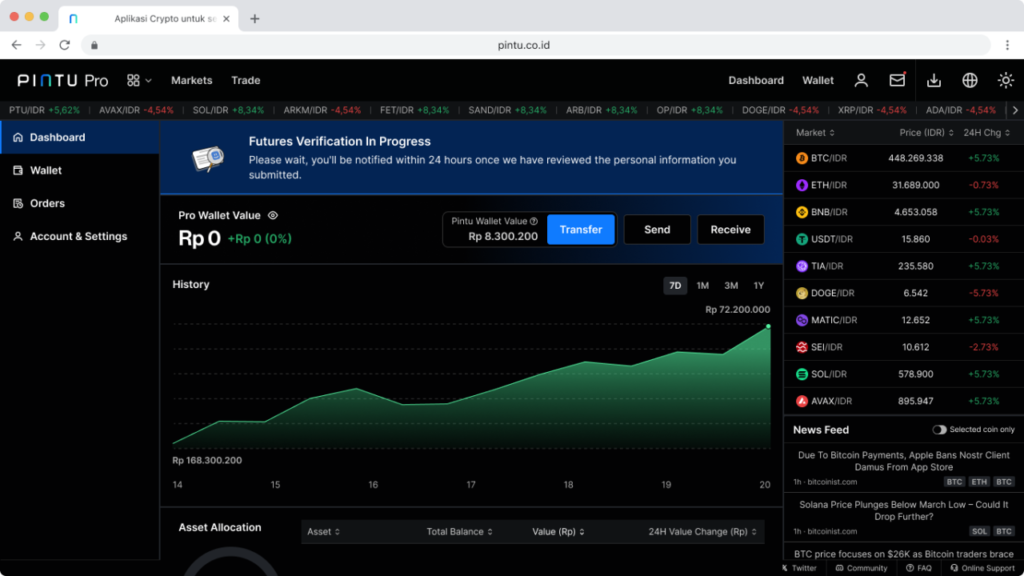The image size is (1024, 576).
Task: Click the ETH tag on Apple news
Action: coord(978,482)
